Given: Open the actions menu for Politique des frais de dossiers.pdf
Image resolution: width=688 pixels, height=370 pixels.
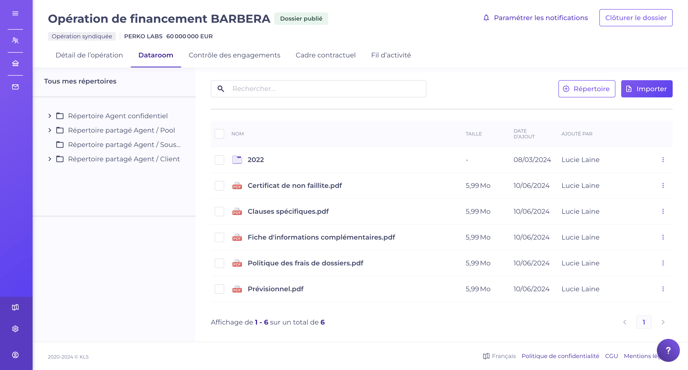Looking at the screenshot, I should click(663, 263).
